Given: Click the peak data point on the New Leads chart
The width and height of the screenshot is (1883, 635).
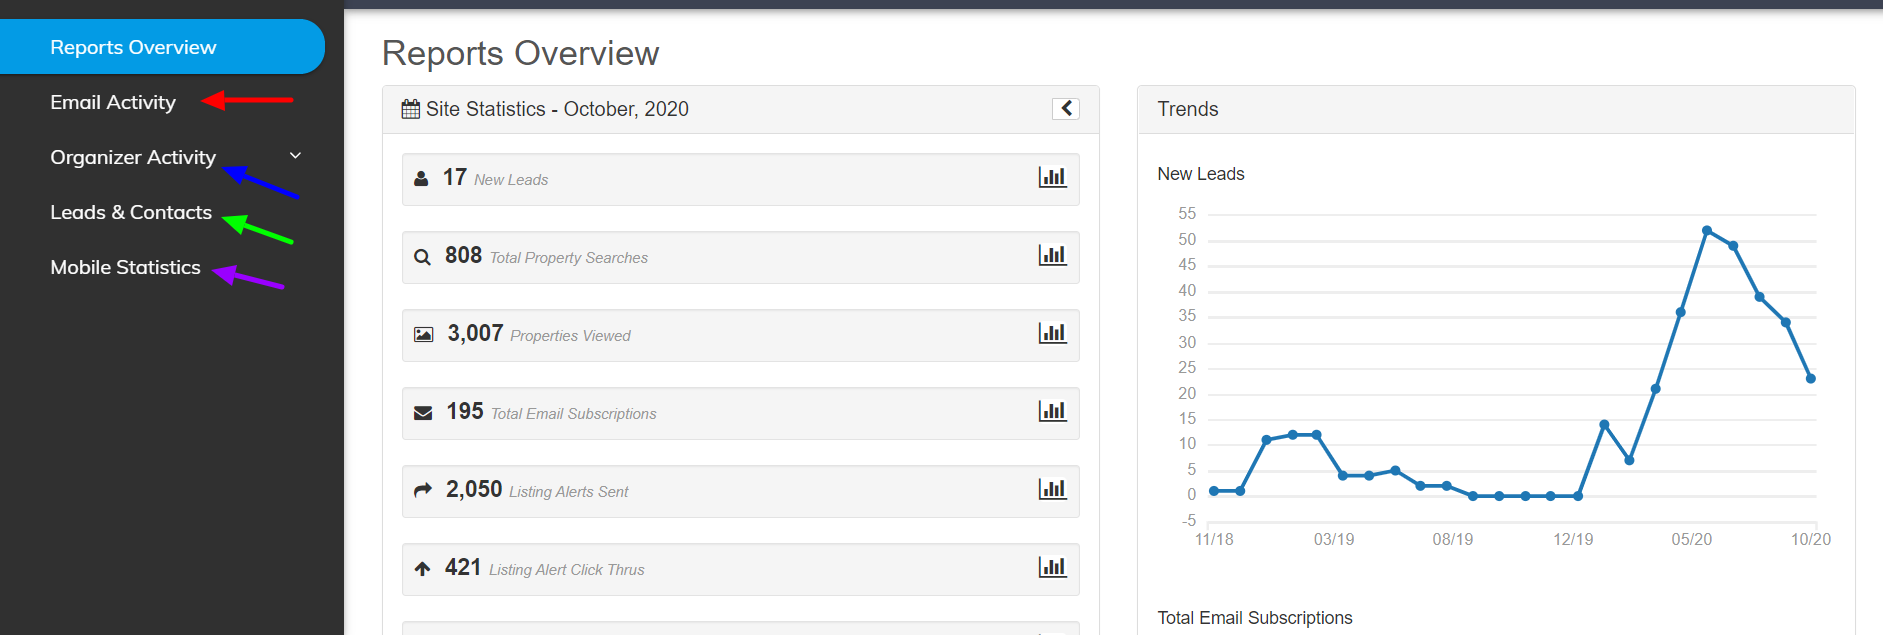Looking at the screenshot, I should point(1707,230).
